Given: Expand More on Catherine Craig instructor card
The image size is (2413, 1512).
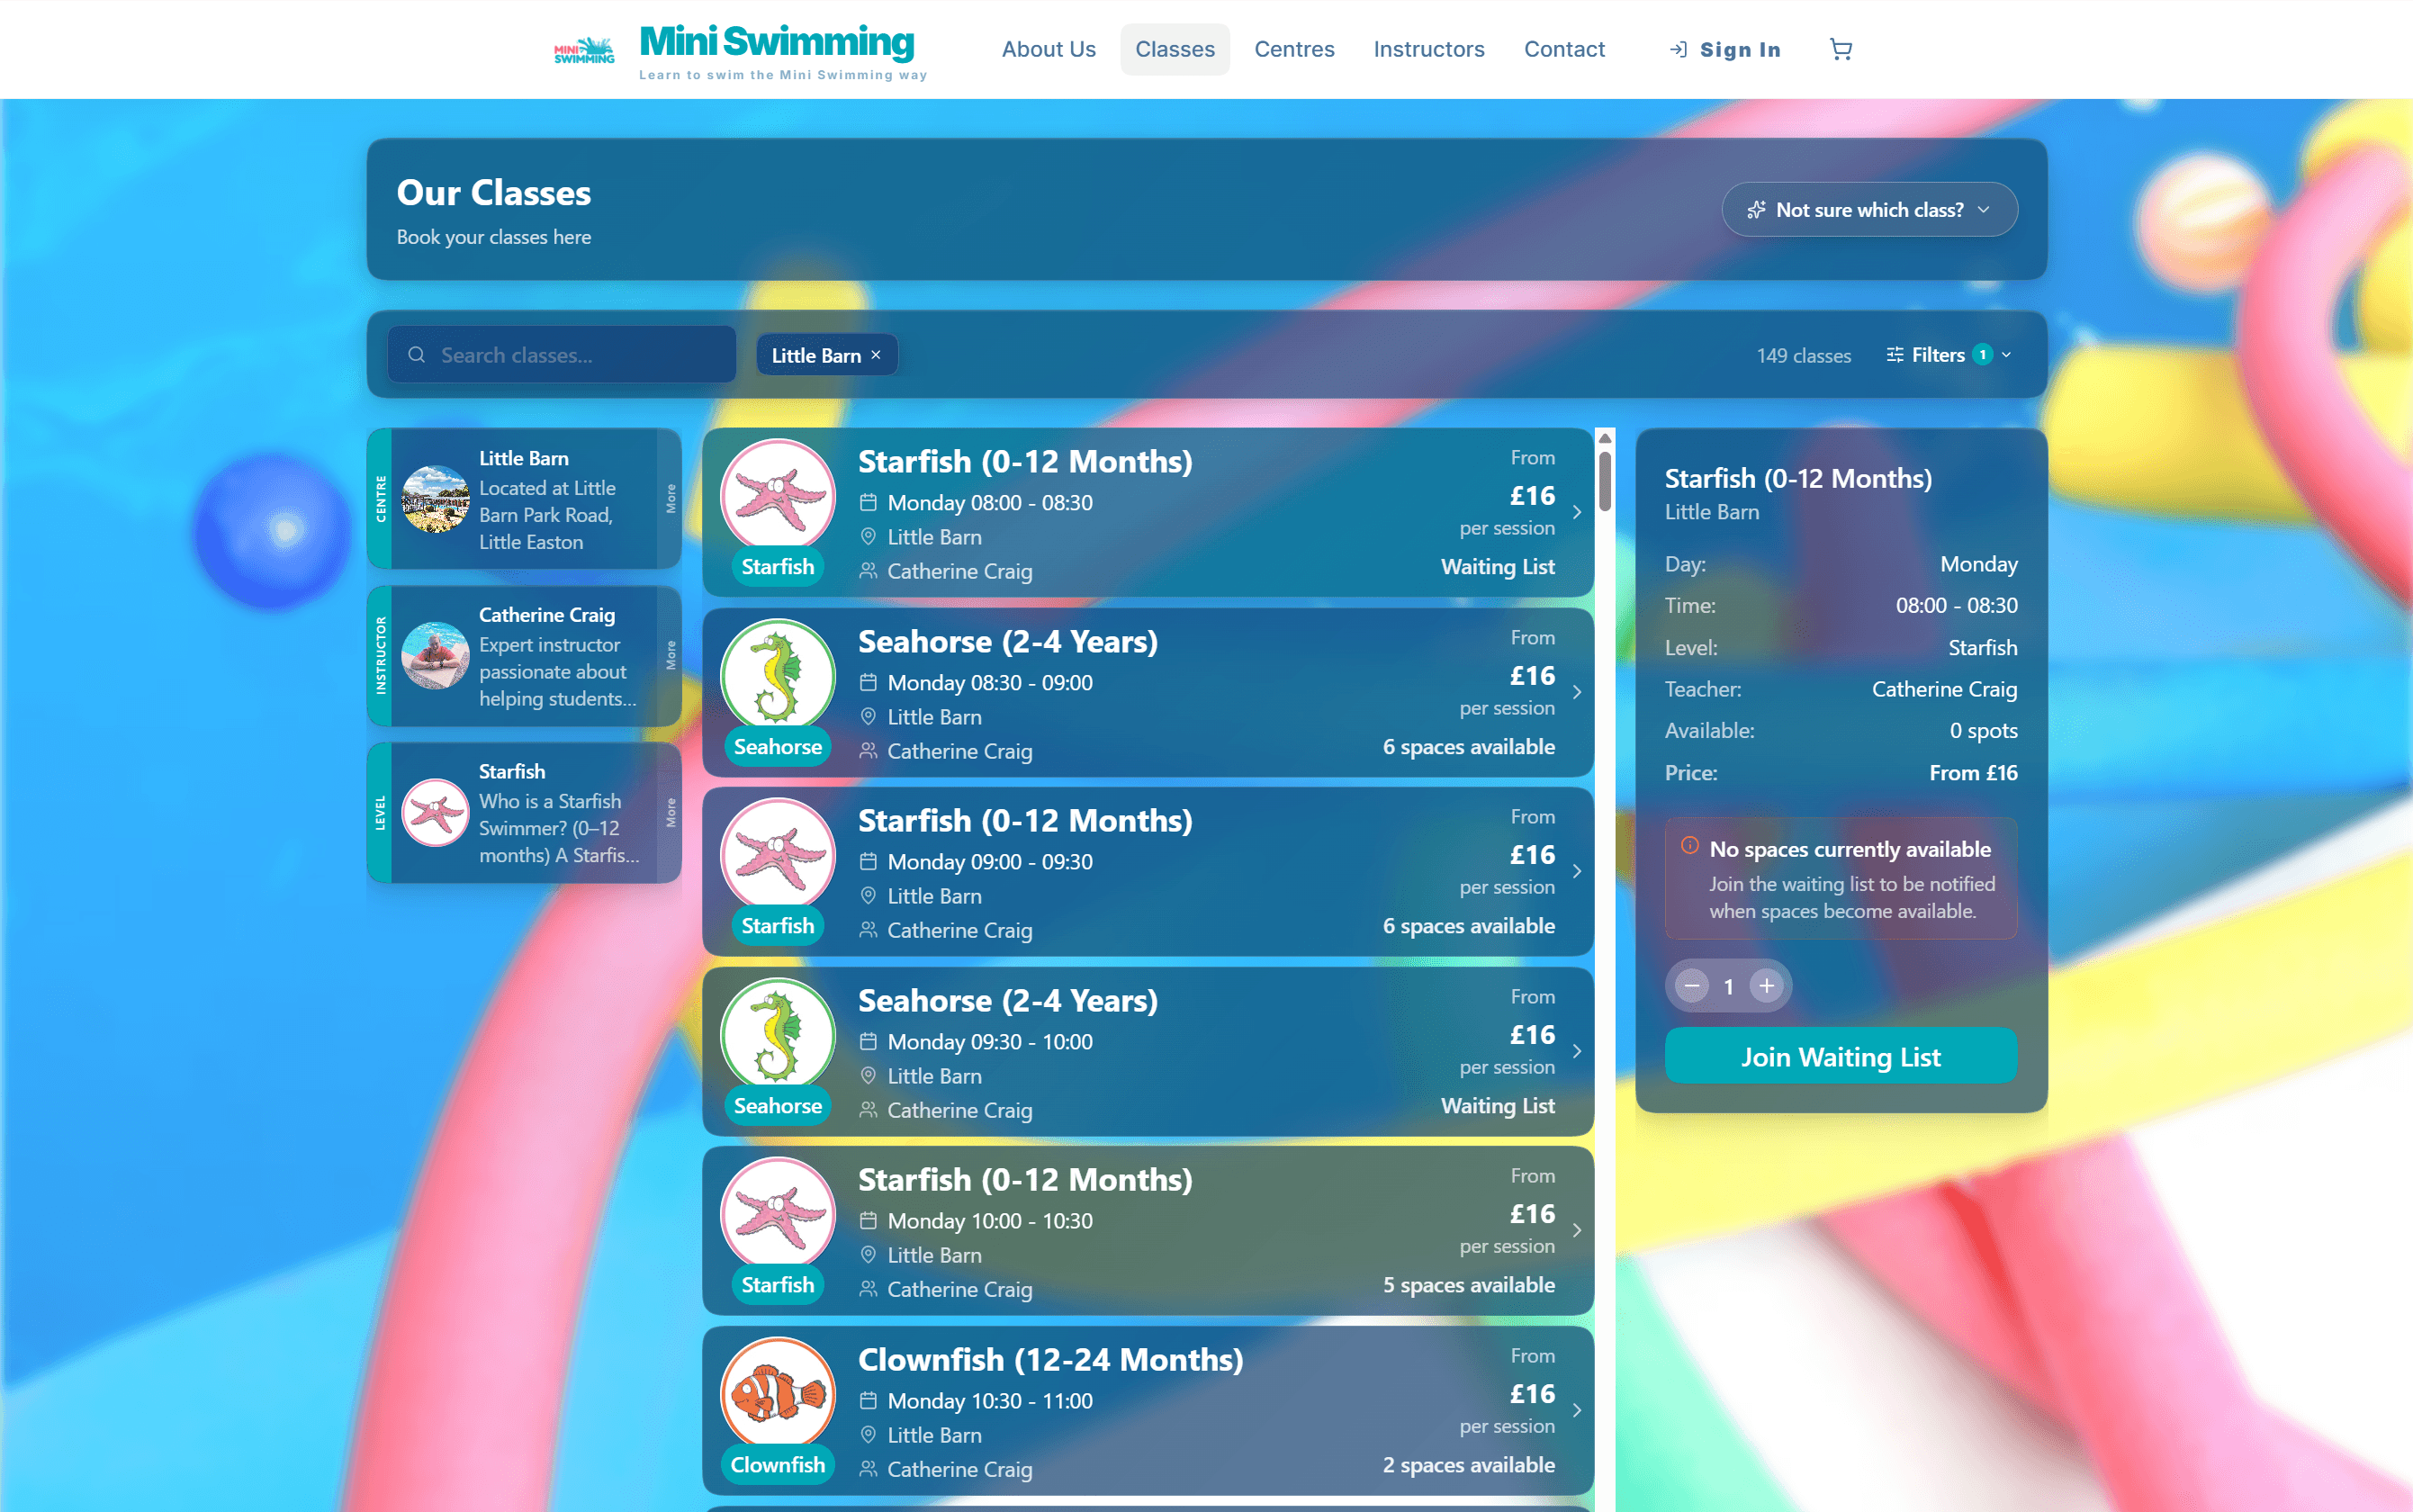Looking at the screenshot, I should (670, 656).
